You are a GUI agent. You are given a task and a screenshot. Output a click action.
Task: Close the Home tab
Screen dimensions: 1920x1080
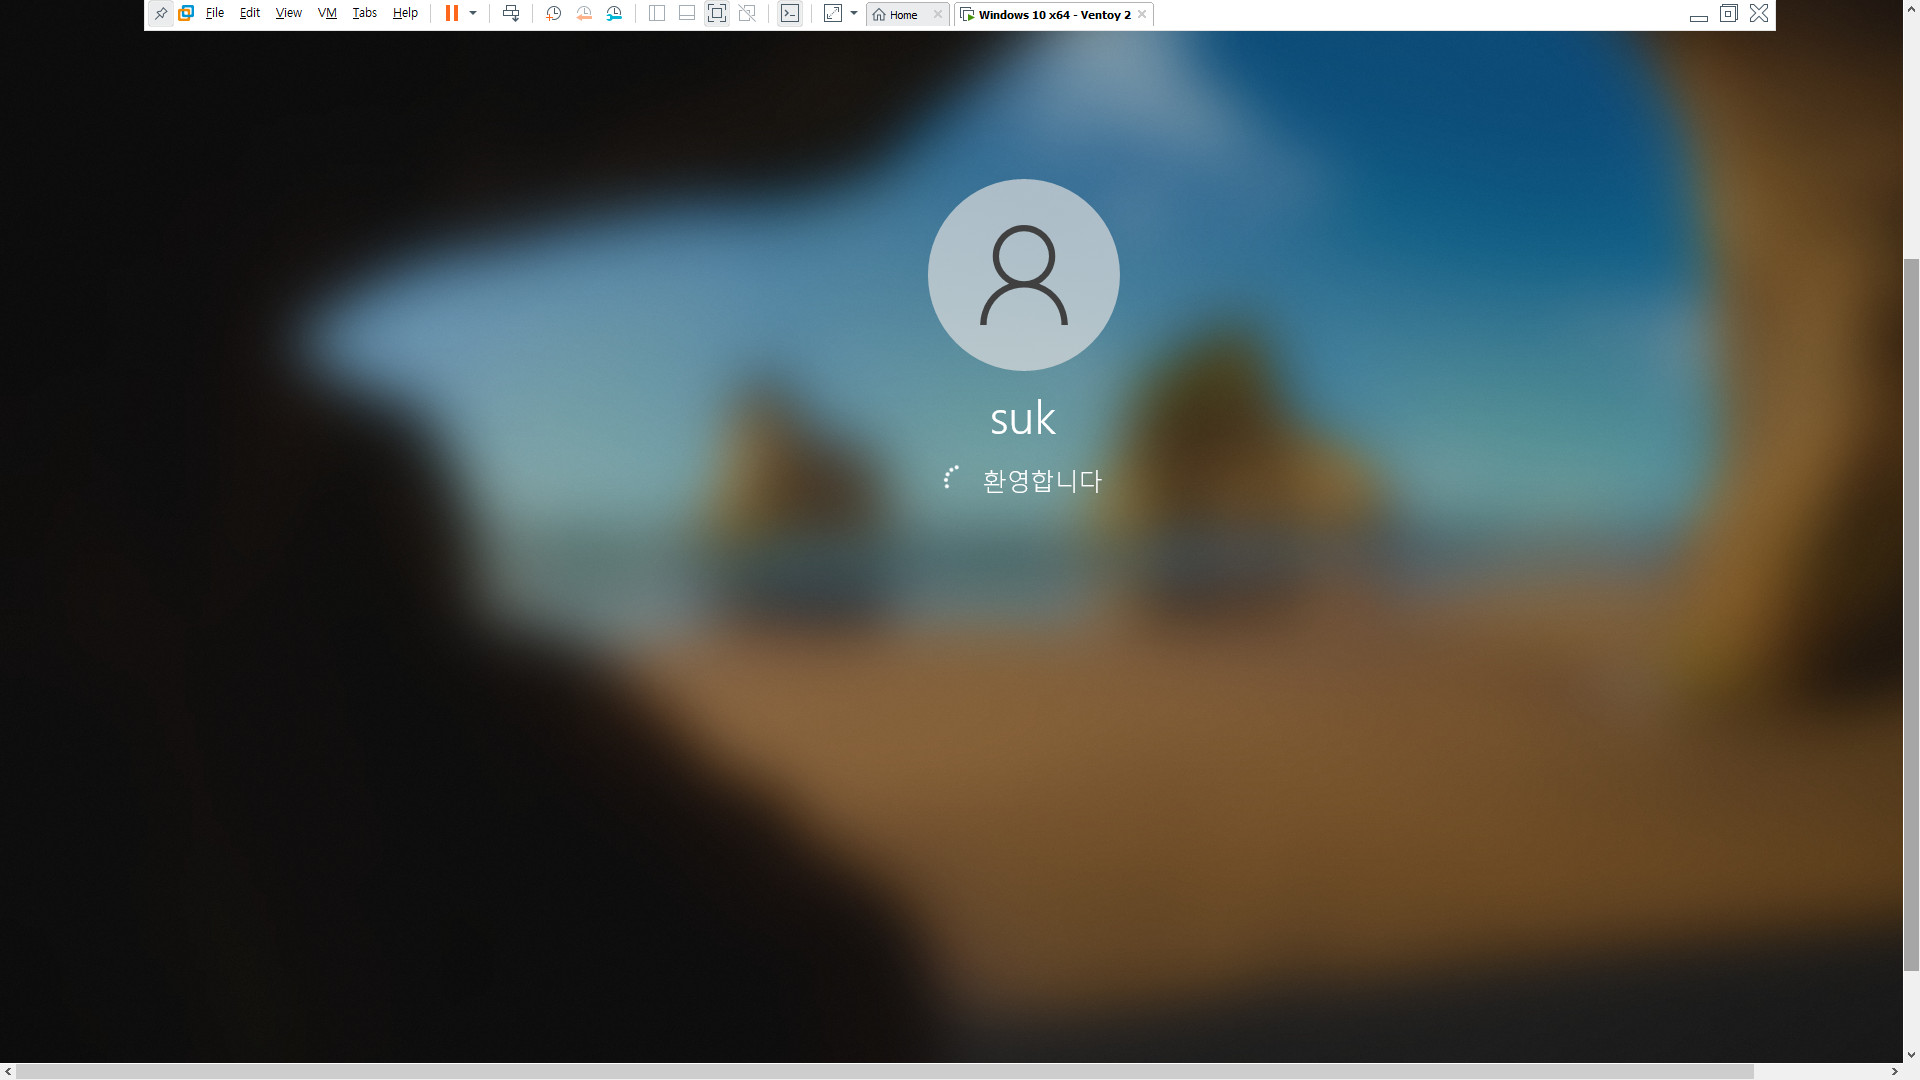coord(938,15)
